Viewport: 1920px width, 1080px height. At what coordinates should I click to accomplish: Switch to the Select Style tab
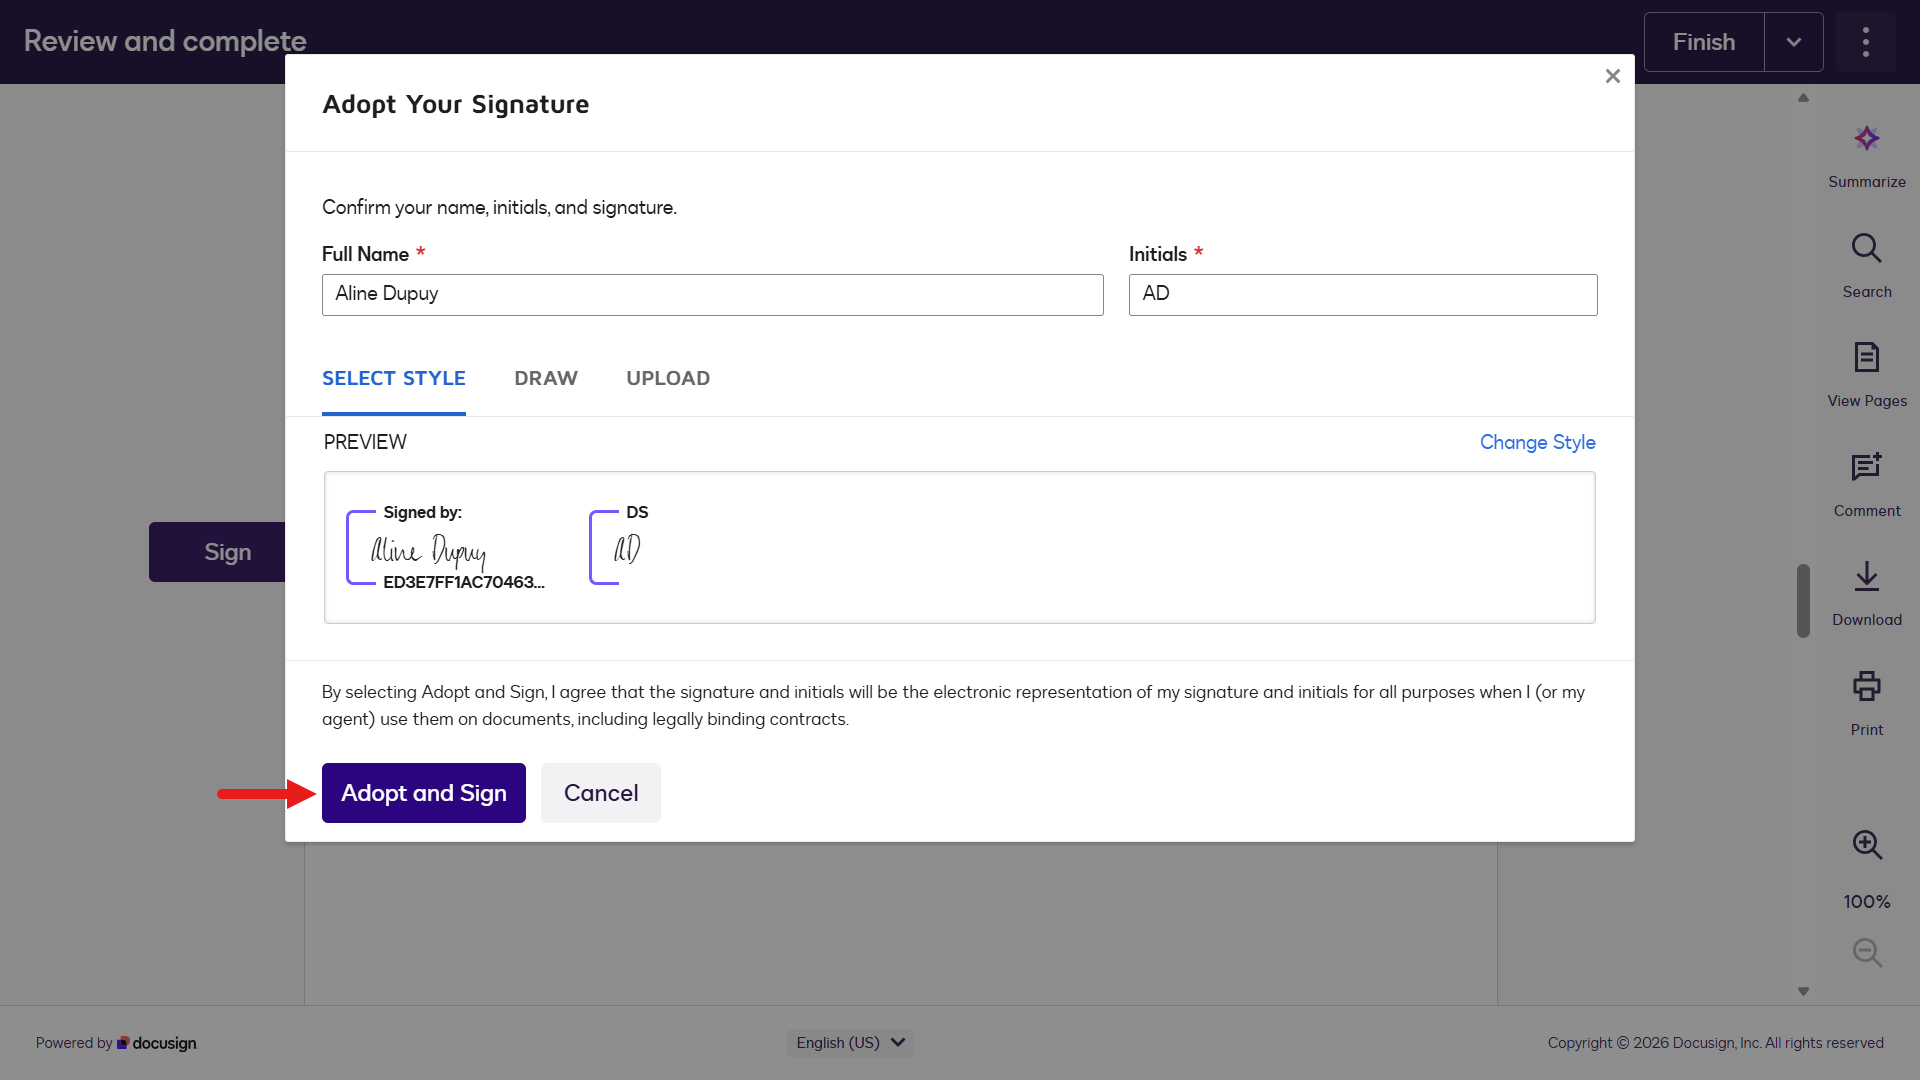pos(394,379)
